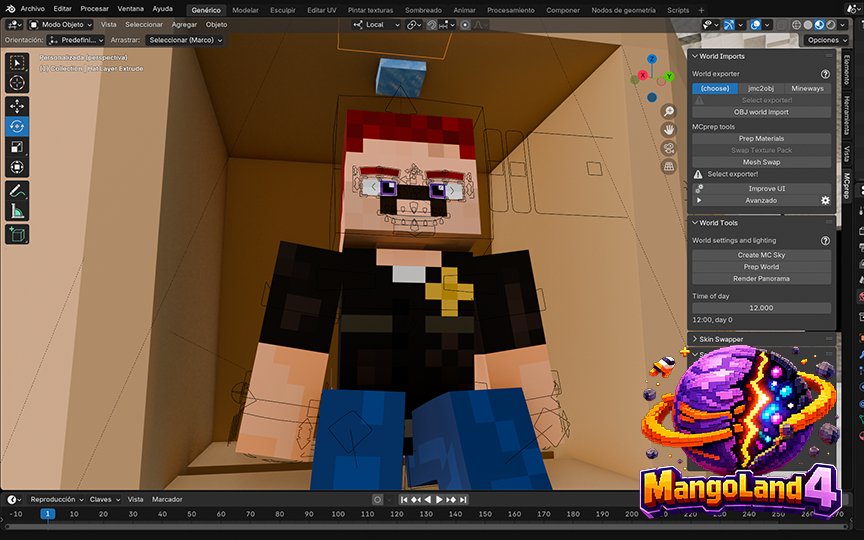Play the animation forward

pyautogui.click(x=439, y=500)
